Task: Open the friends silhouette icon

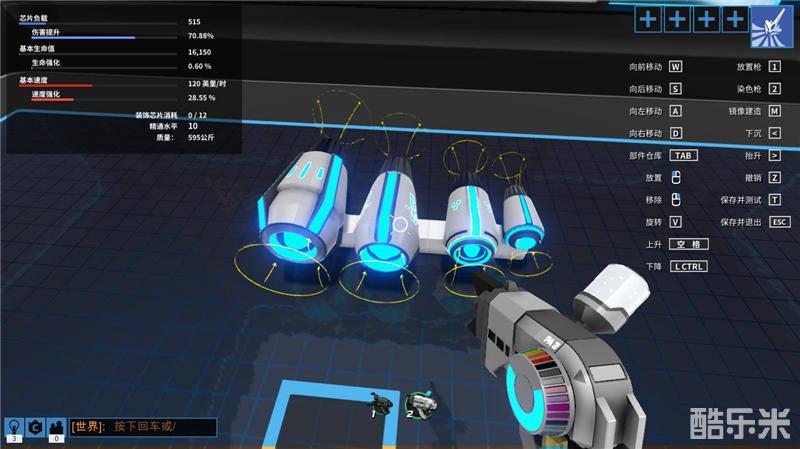Action: click(56, 429)
